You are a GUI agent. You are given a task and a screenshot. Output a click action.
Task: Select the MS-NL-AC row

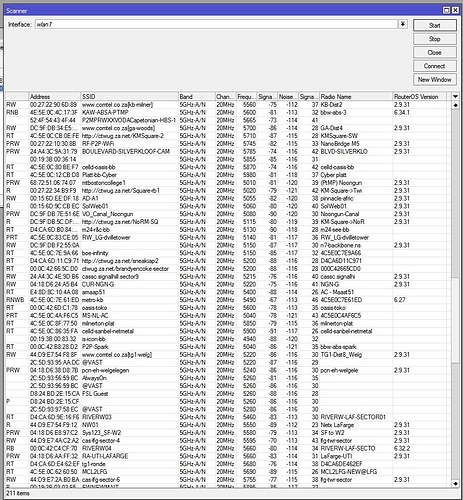(228, 316)
